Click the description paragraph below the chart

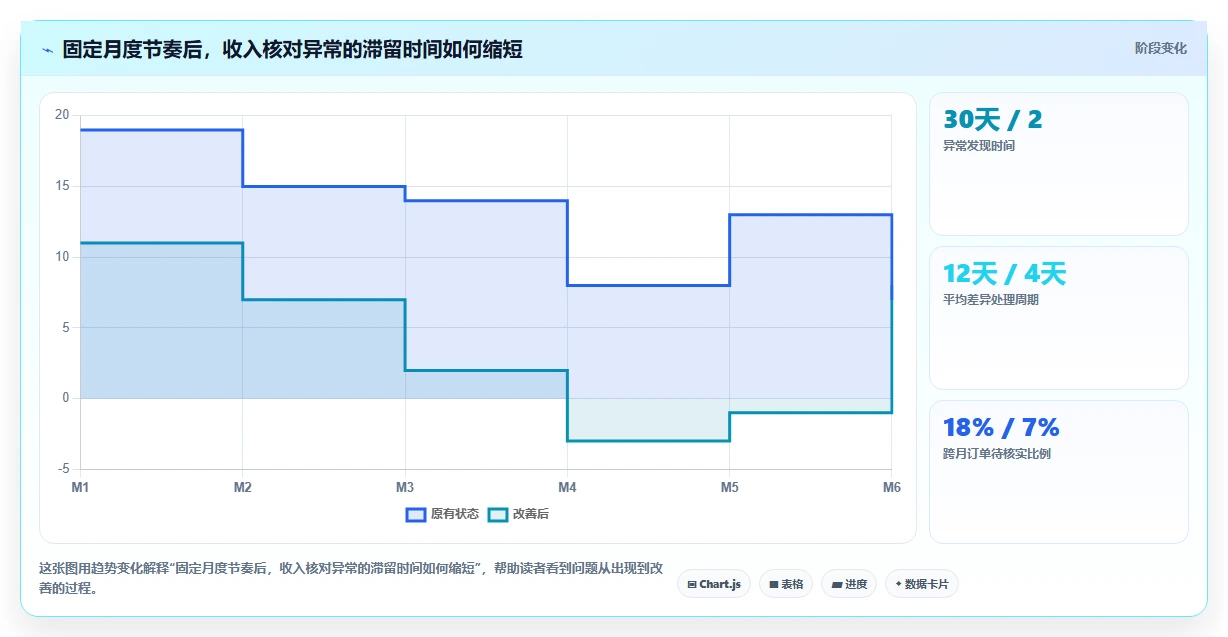(351, 578)
